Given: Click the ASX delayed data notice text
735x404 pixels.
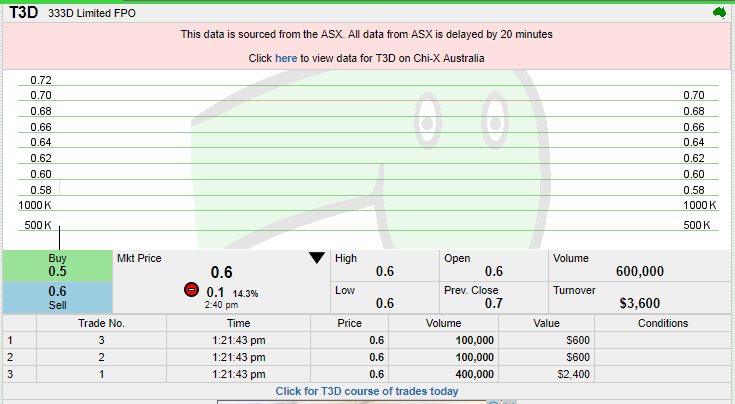Looking at the screenshot, I should [367, 34].
